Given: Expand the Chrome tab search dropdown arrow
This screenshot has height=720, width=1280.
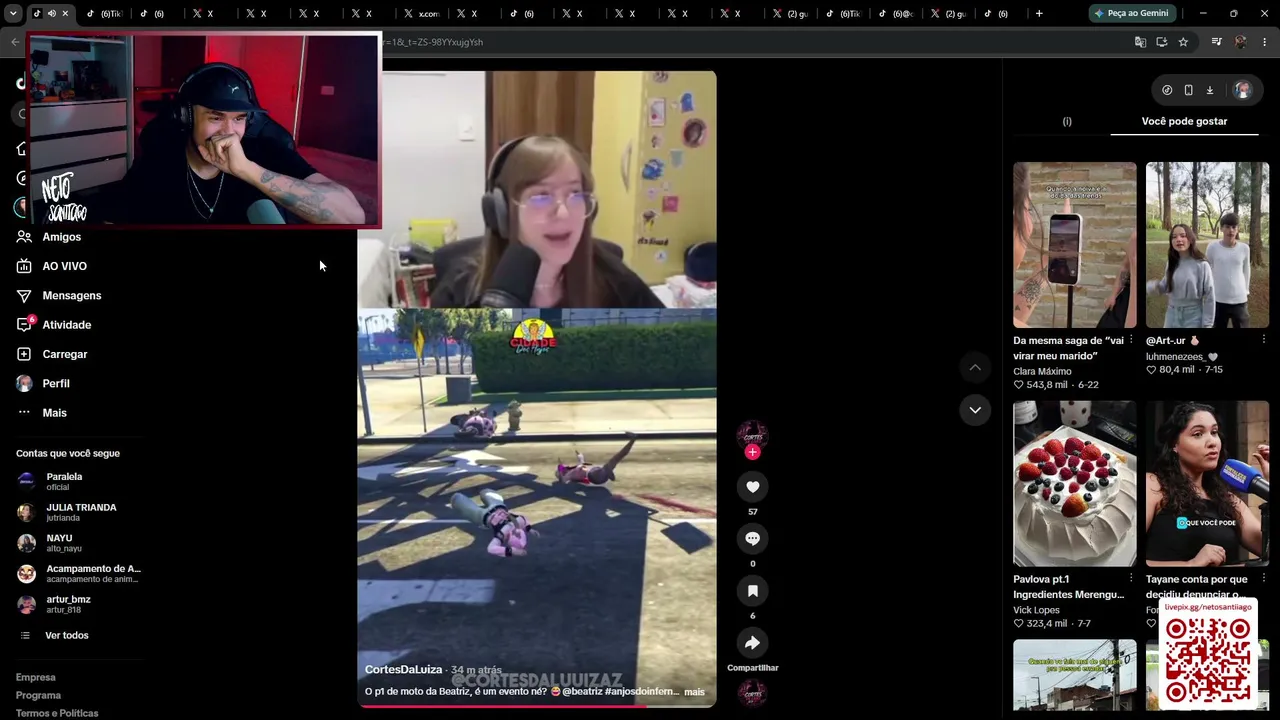Looking at the screenshot, I should [13, 13].
